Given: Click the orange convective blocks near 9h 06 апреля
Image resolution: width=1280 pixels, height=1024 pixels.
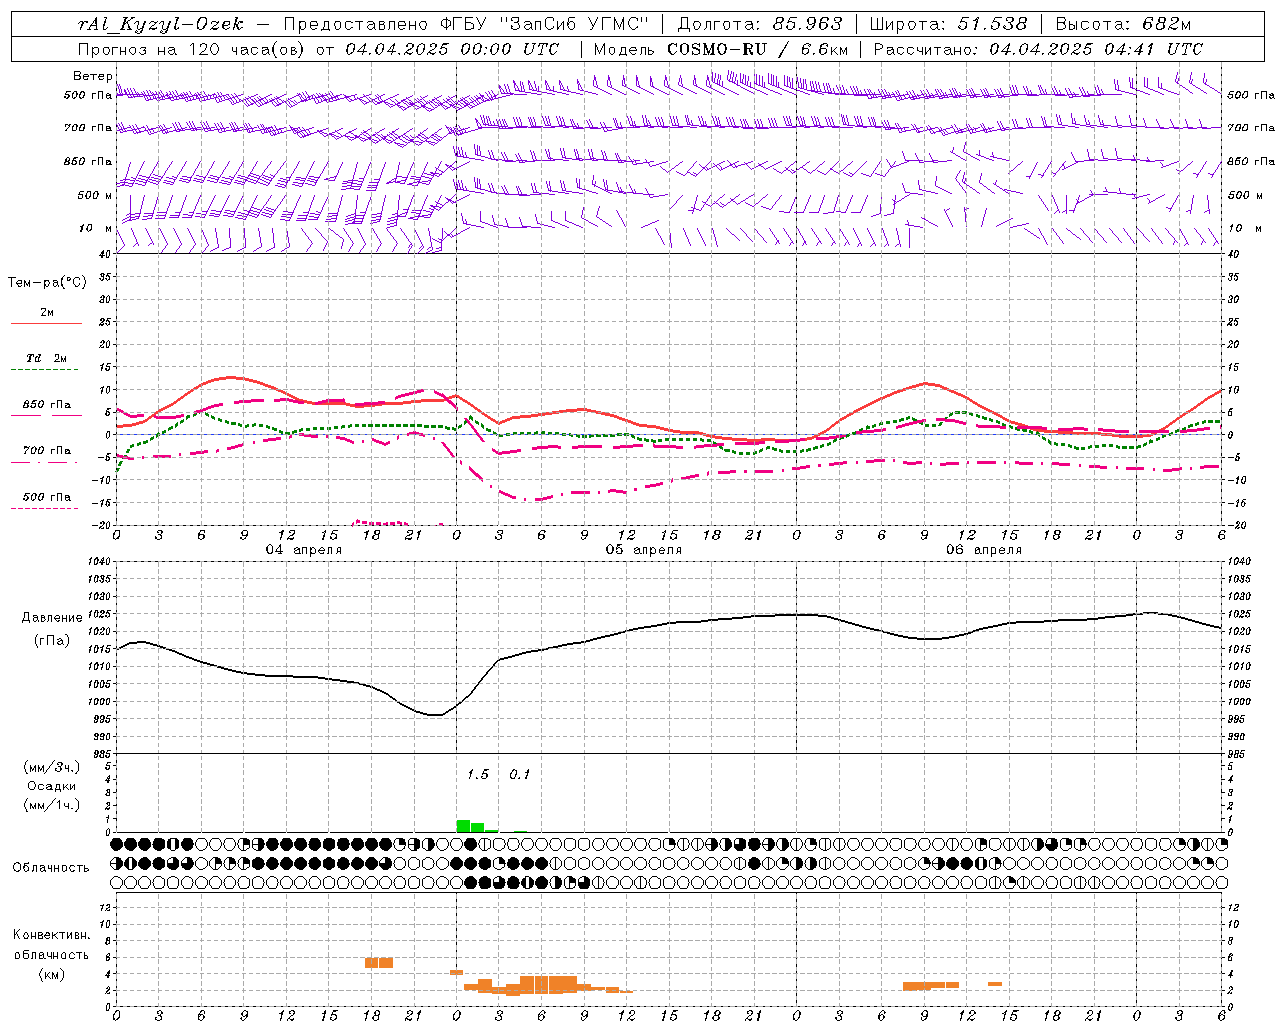Looking at the screenshot, I should click(931, 986).
